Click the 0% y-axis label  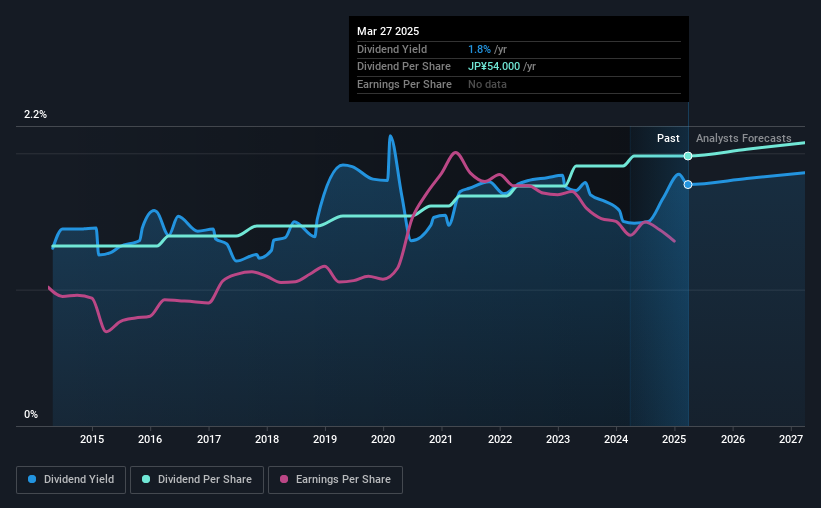[x=31, y=414]
